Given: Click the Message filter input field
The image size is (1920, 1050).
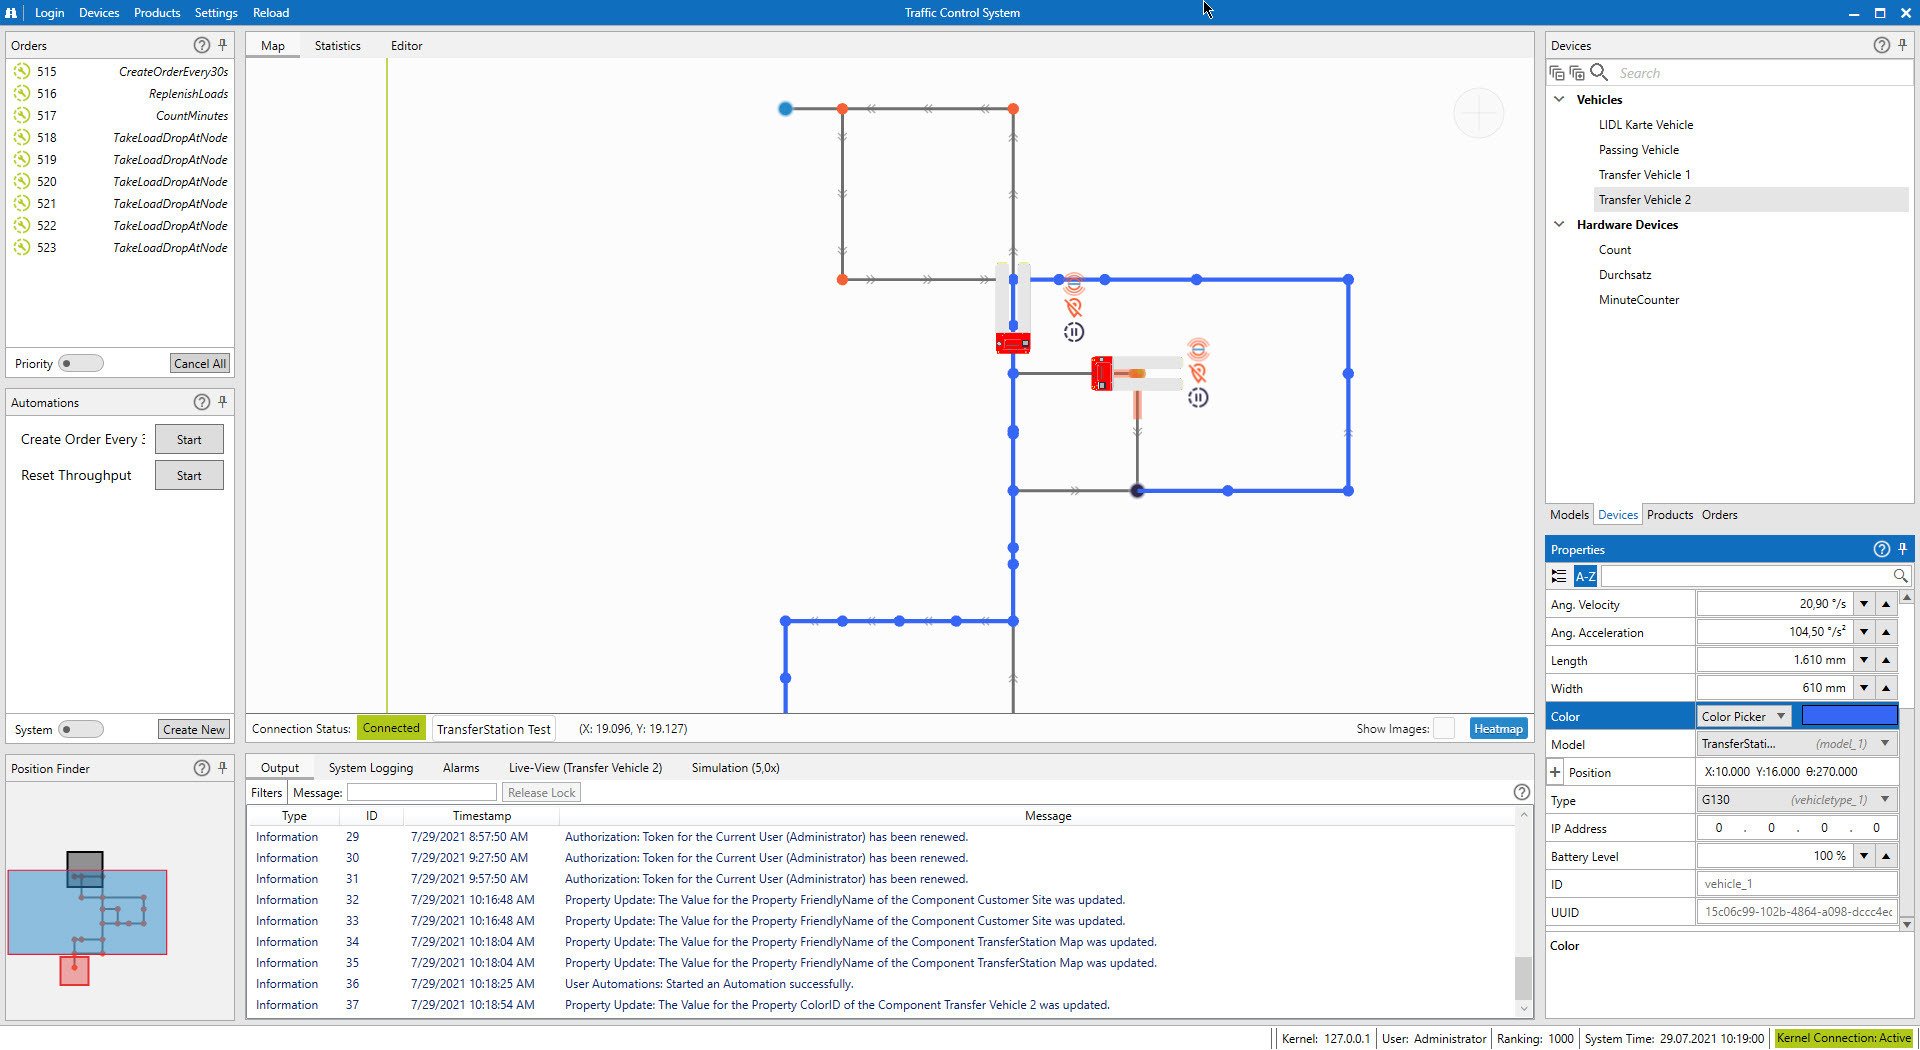Looking at the screenshot, I should point(421,793).
